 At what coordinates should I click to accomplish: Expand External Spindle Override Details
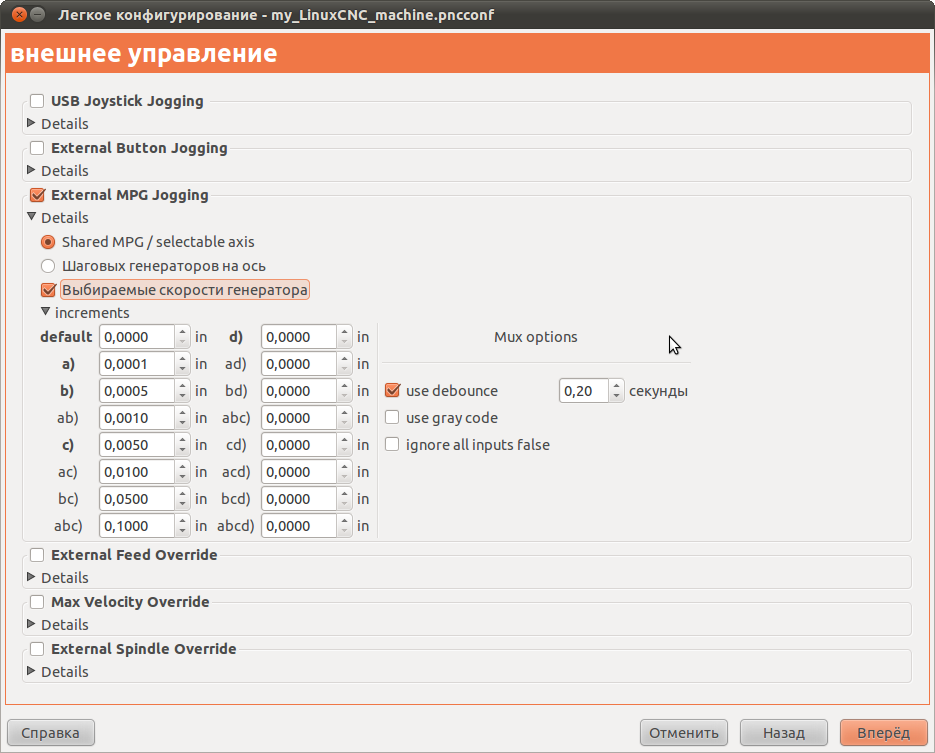tap(32, 671)
